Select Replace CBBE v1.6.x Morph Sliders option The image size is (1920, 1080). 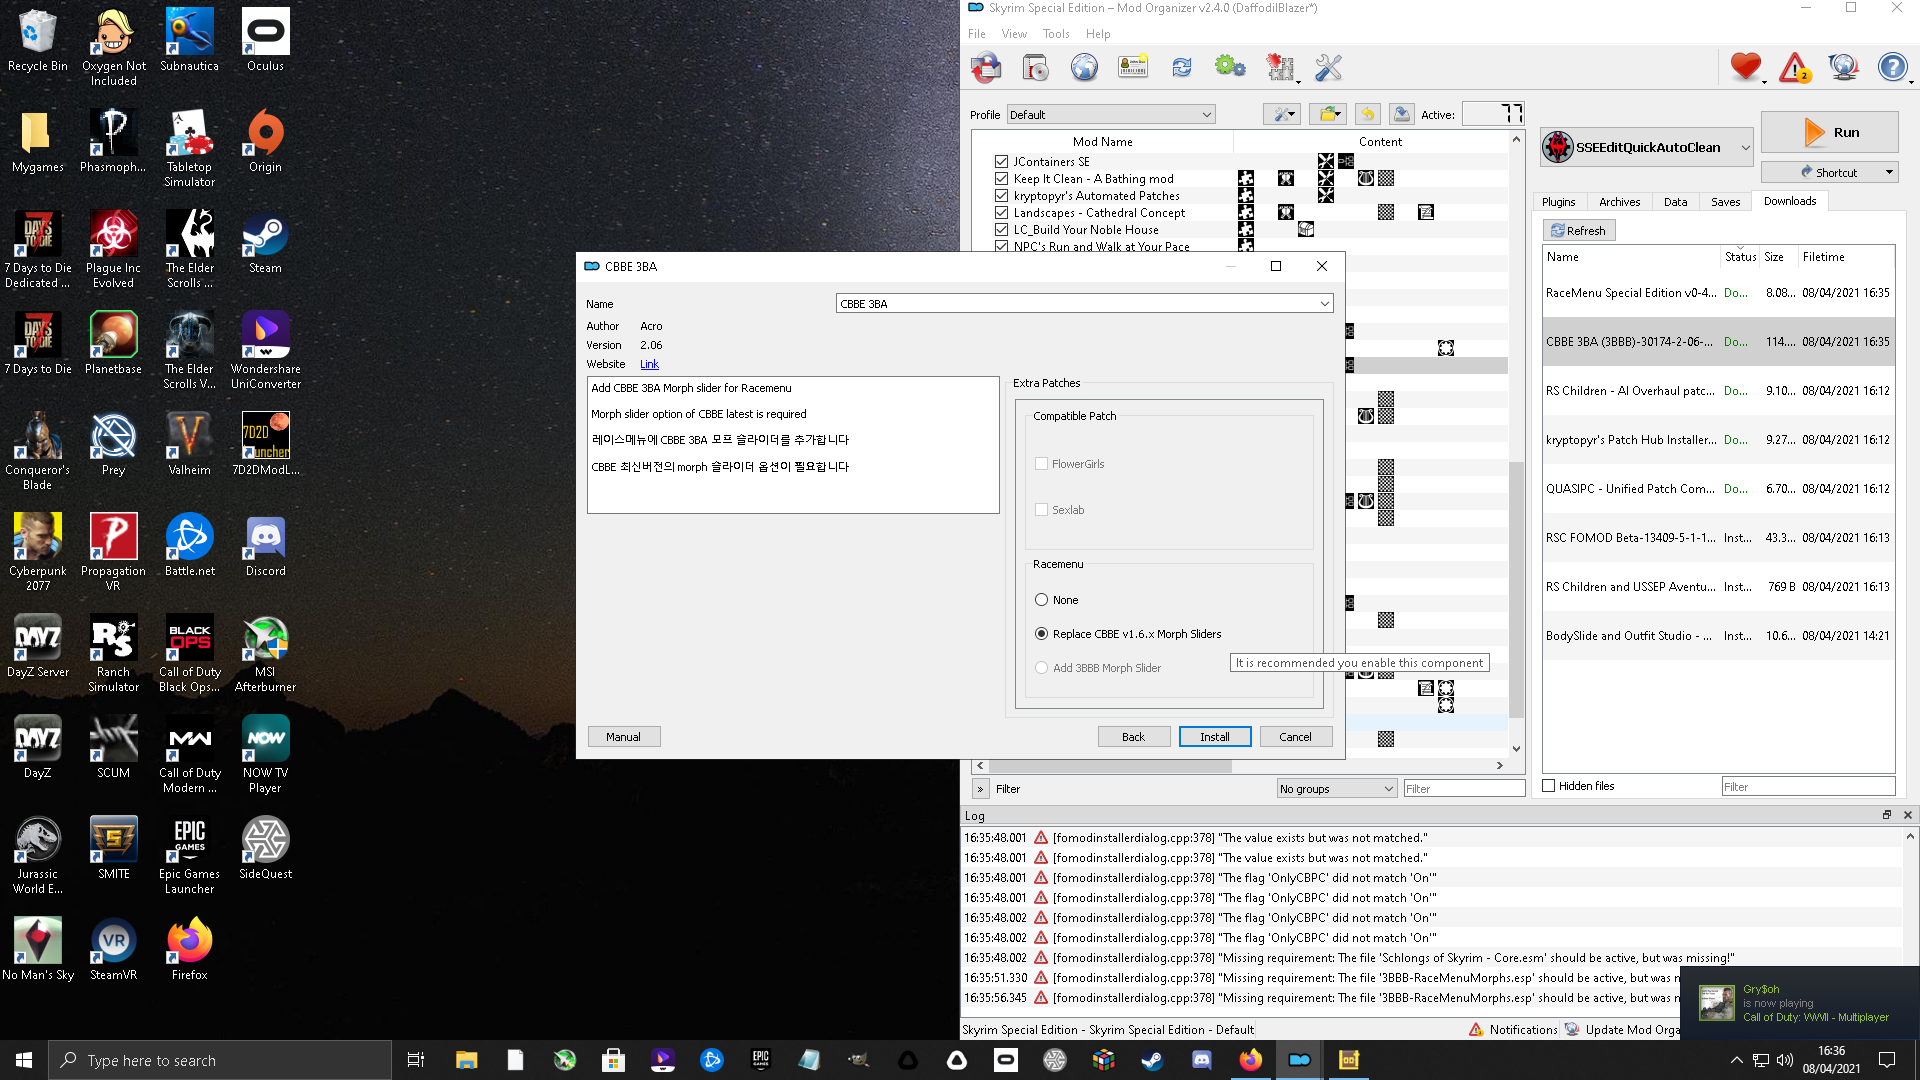coord(1041,634)
